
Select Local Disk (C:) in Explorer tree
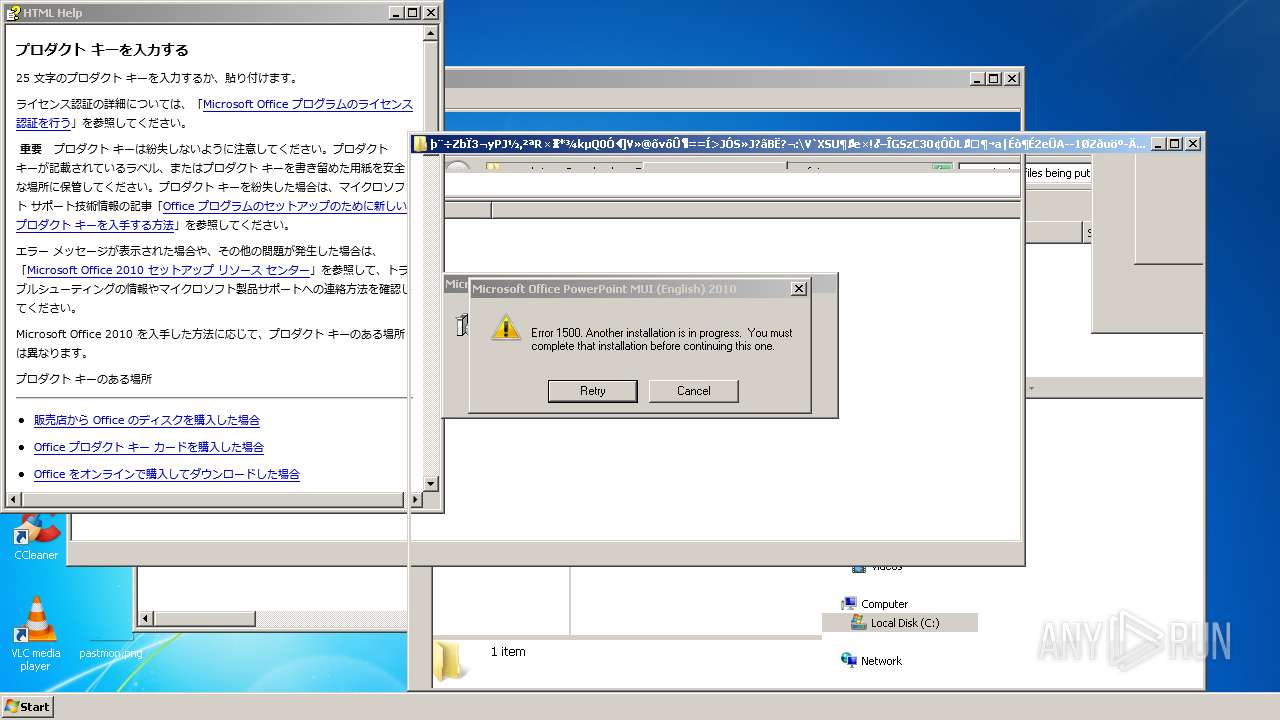click(x=900, y=623)
